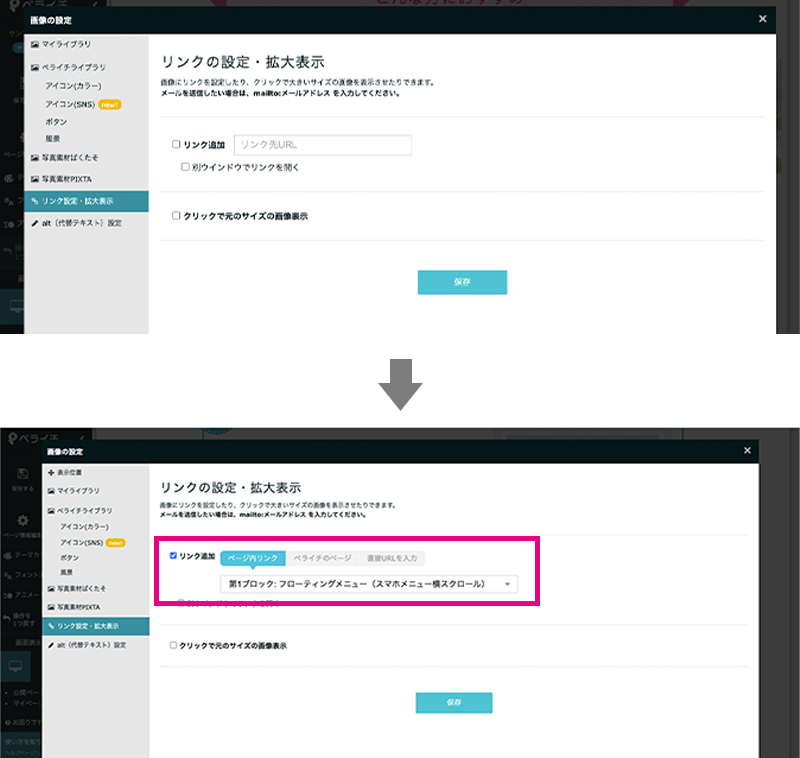Click the 写真素材PIXTA image icon in the pink-highlighted dialog

(x=51, y=607)
